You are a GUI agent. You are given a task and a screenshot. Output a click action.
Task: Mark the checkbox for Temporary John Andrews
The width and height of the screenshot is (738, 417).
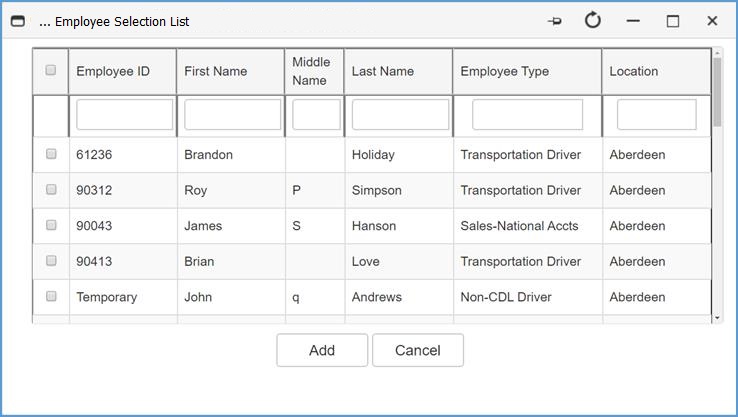[x=51, y=296]
